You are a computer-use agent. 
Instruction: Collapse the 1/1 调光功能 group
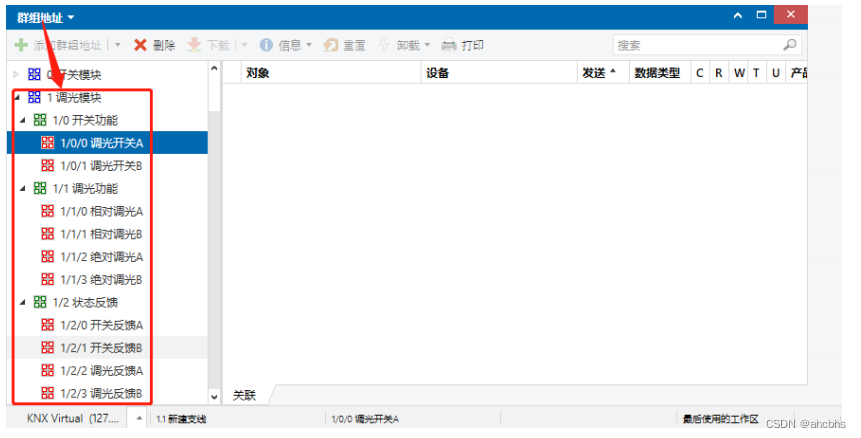[23, 189]
